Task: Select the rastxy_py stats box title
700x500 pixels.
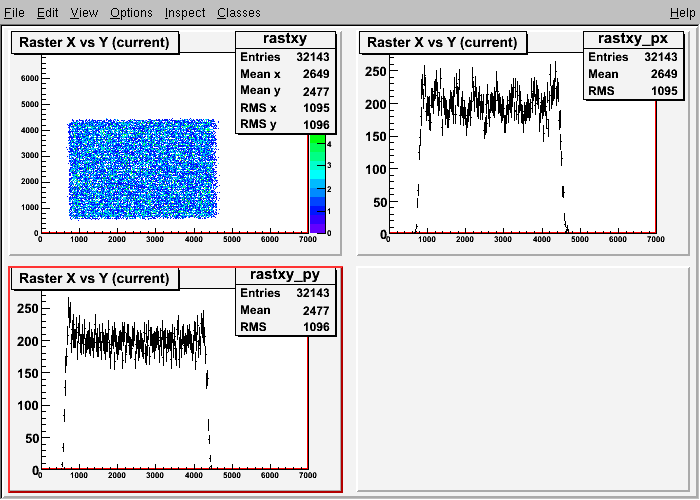Action: (285, 275)
